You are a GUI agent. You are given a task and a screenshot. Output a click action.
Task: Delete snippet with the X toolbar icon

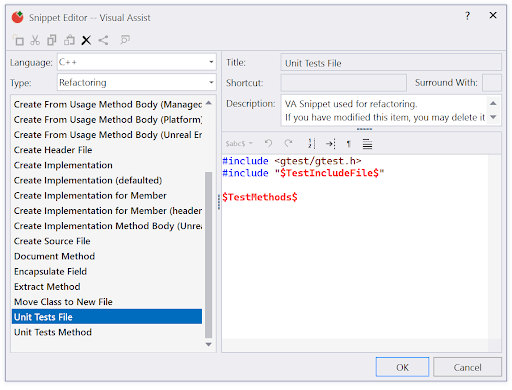pyautogui.click(x=86, y=40)
